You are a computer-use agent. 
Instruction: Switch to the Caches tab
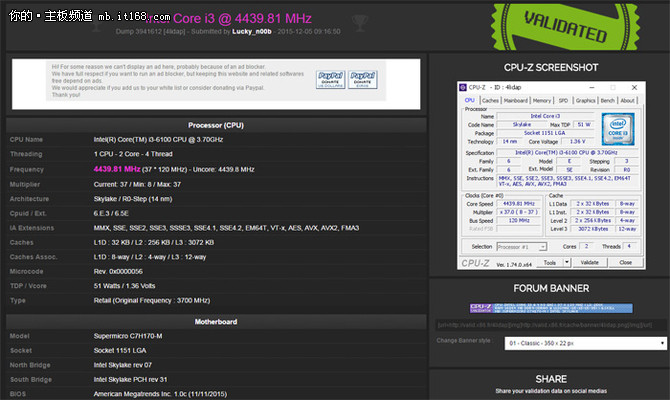click(490, 100)
